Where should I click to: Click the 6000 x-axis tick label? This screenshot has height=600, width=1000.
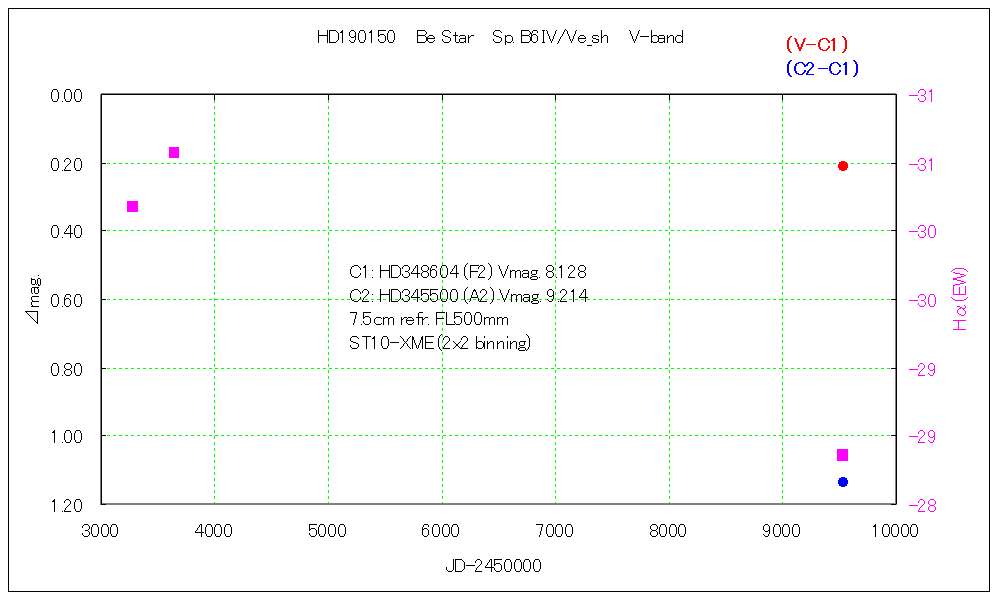point(441,531)
